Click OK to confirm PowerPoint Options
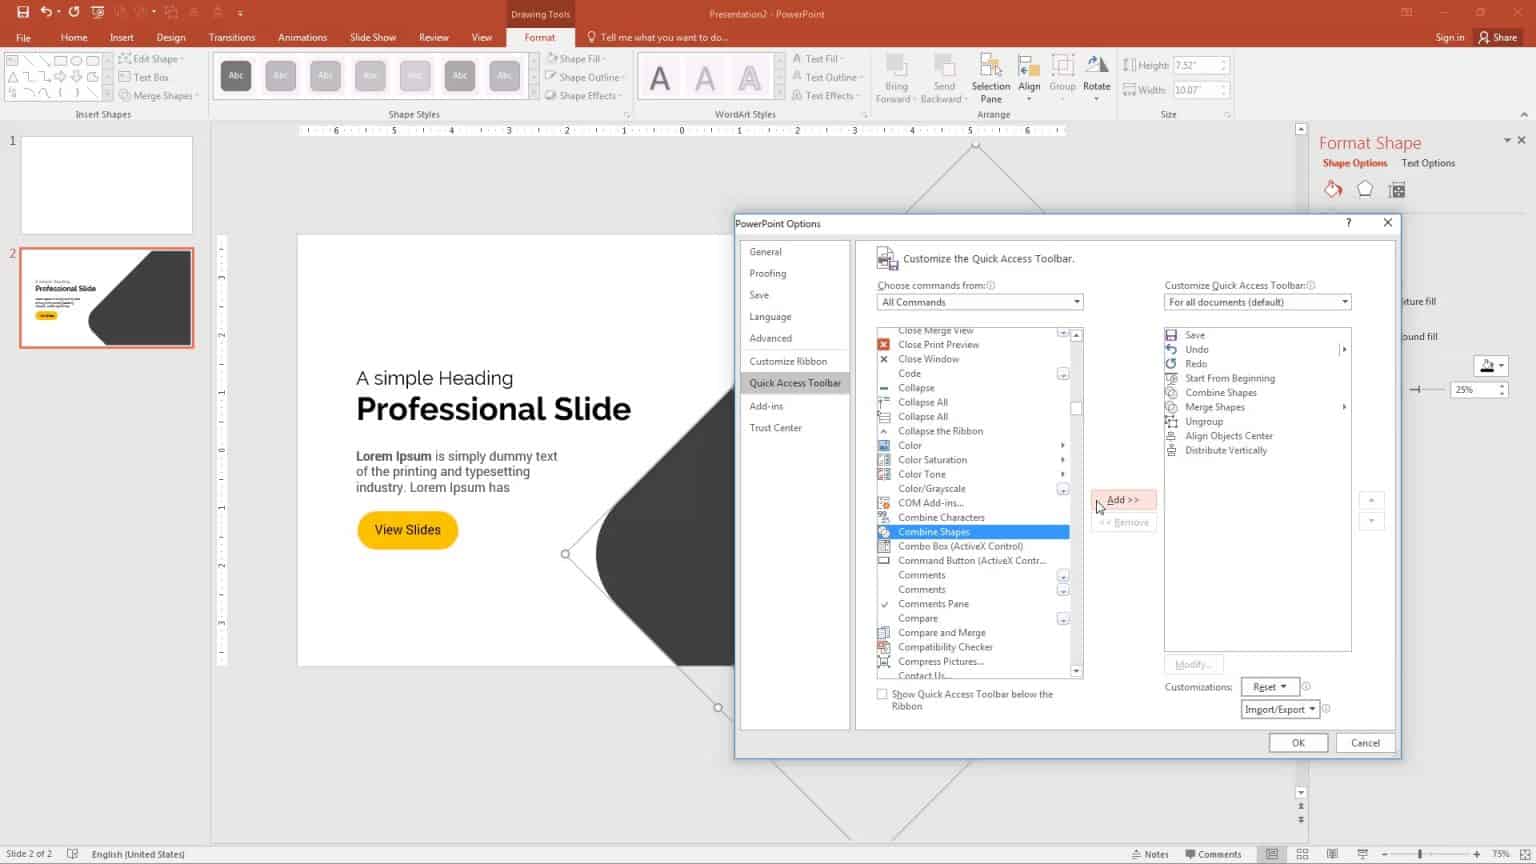Image resolution: width=1536 pixels, height=864 pixels. coord(1297,742)
